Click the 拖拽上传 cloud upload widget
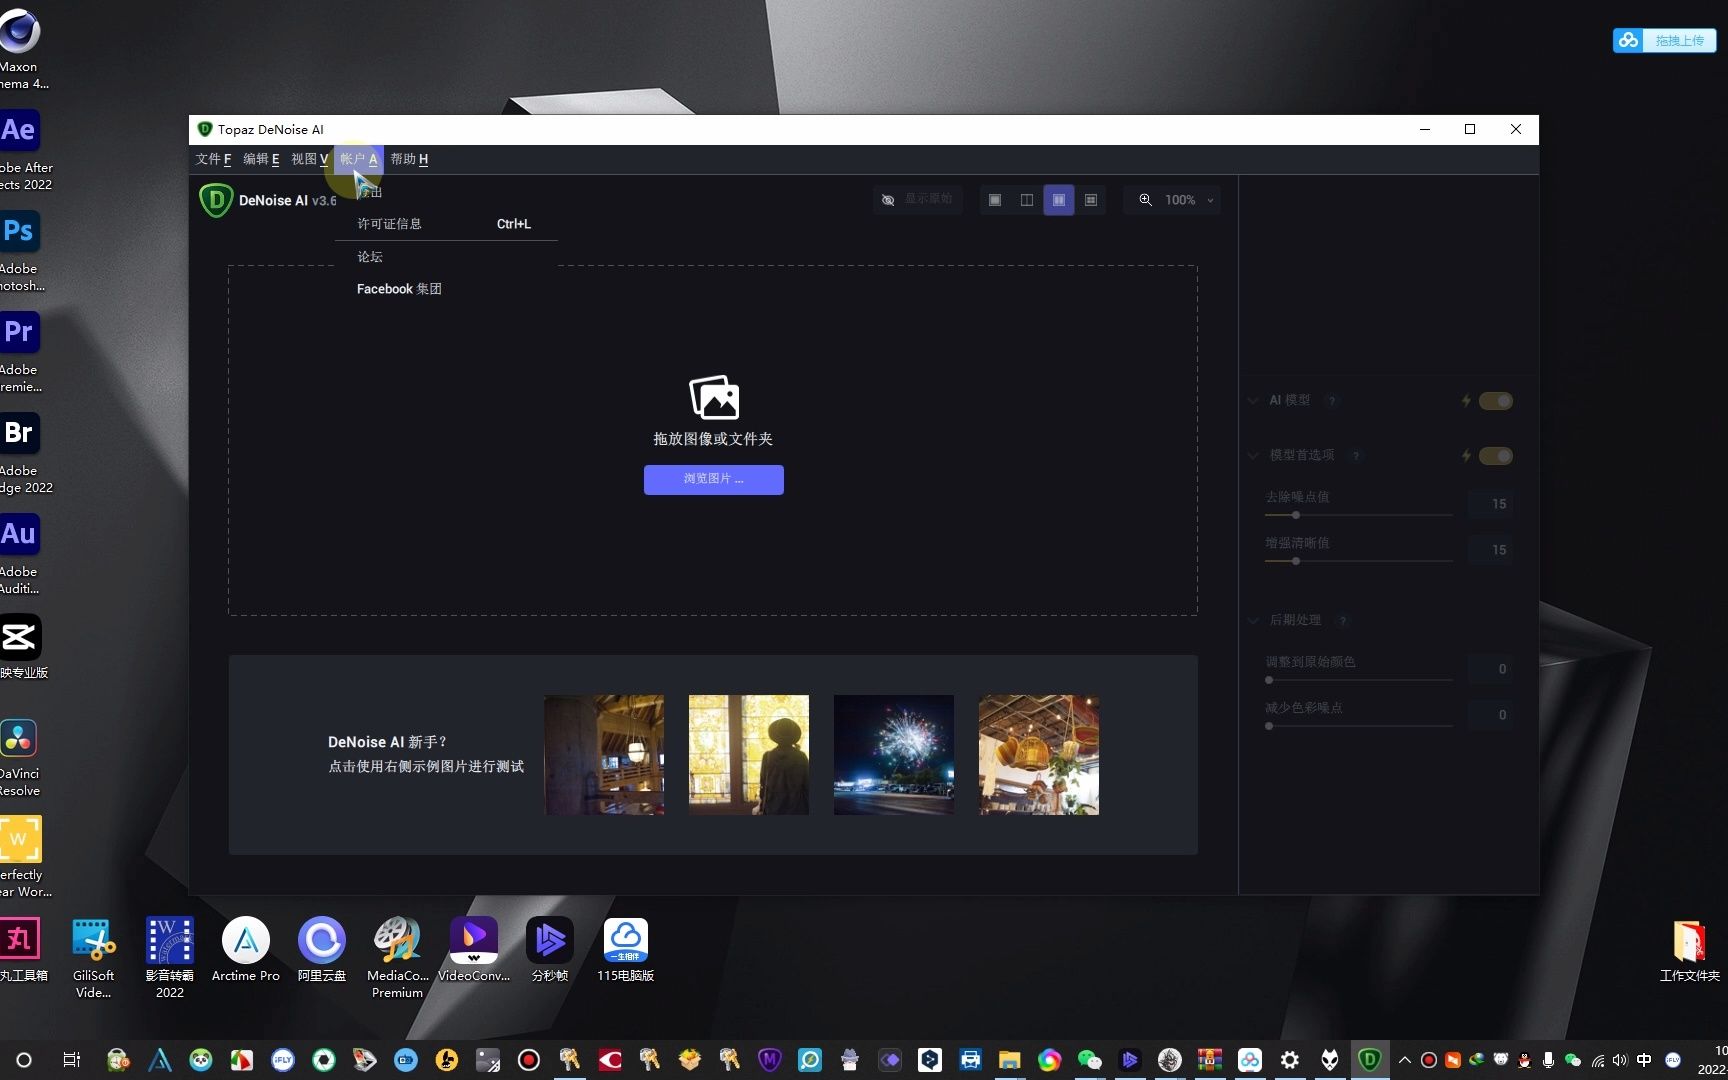 coord(1664,40)
